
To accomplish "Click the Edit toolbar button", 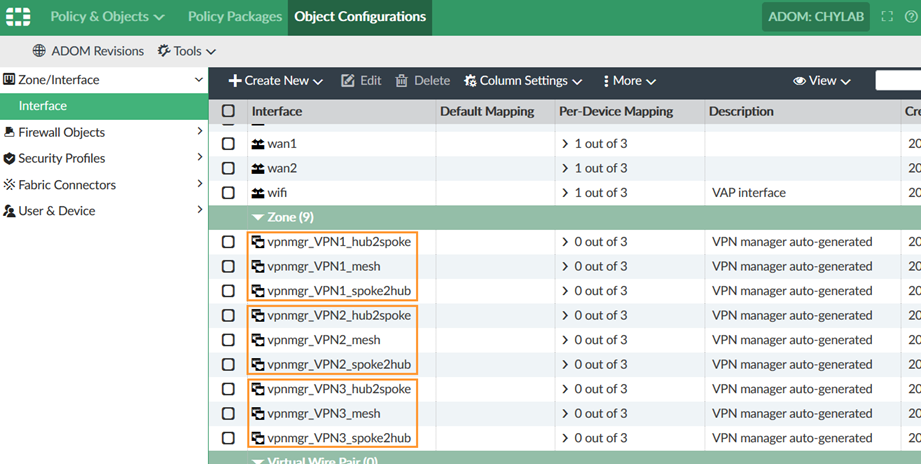I will 361,80.
